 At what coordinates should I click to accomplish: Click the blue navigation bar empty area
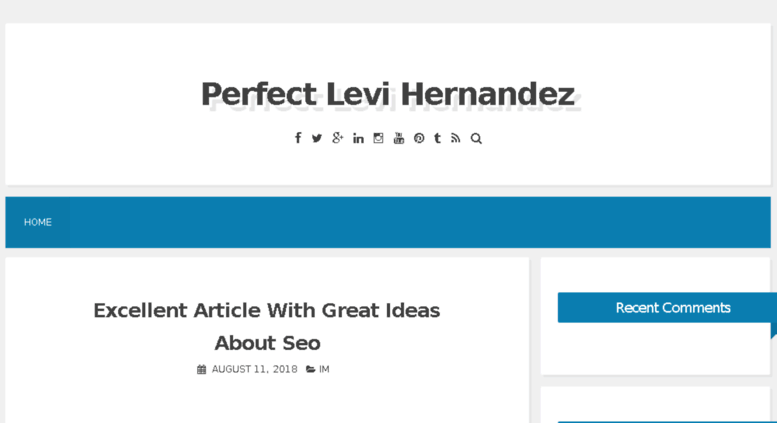coord(420,222)
